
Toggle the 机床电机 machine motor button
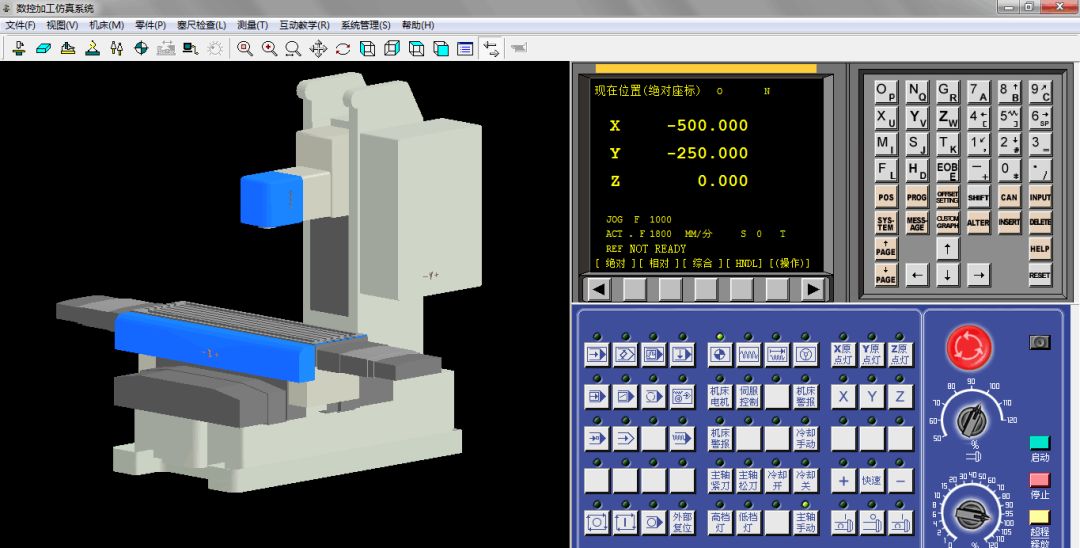click(x=720, y=397)
